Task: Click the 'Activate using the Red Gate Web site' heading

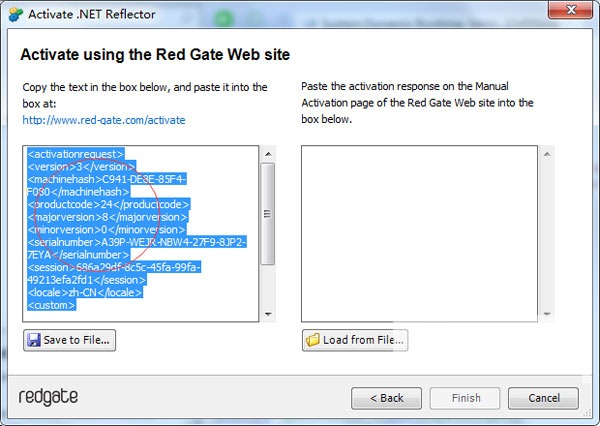Action: [155, 55]
